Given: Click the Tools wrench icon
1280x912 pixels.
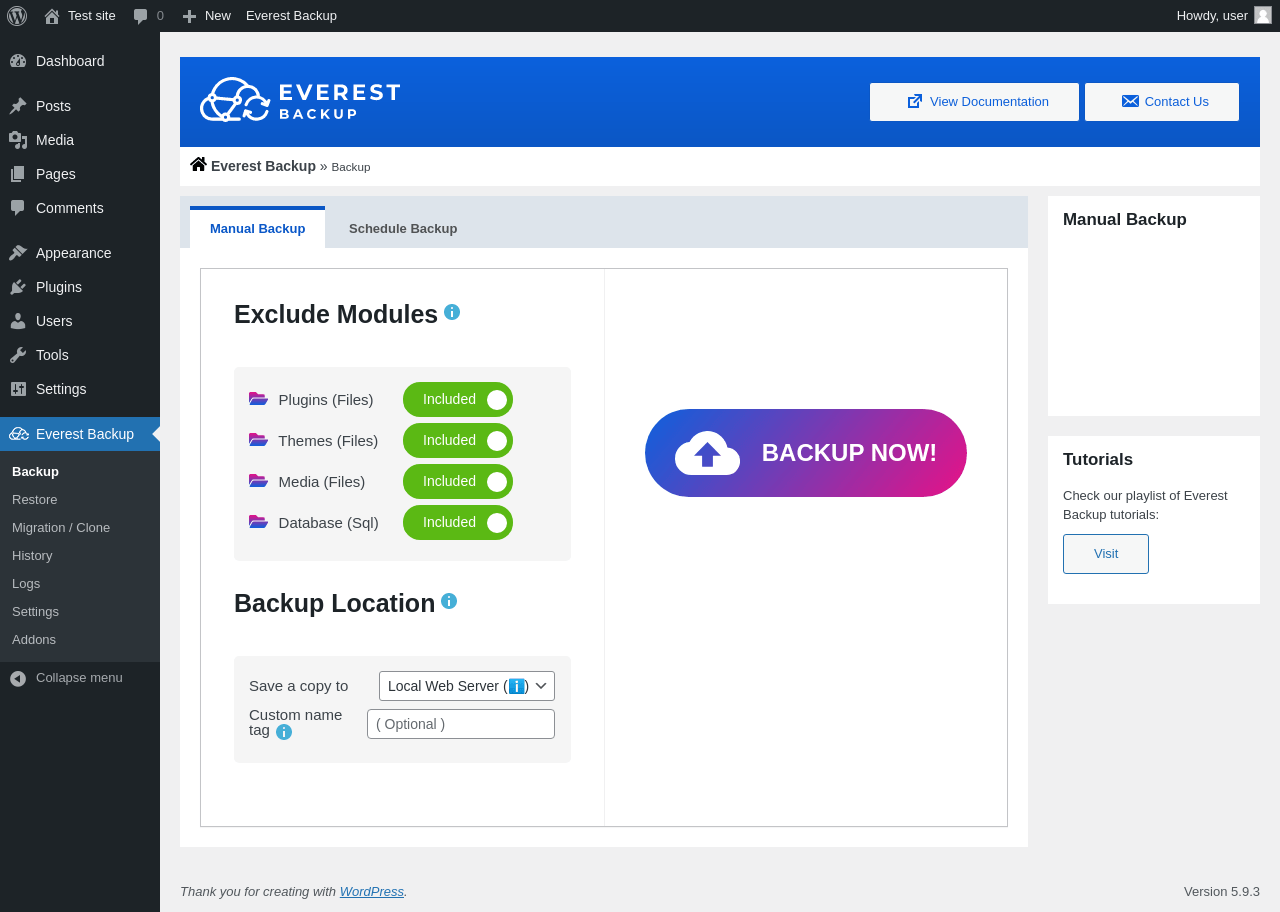Looking at the screenshot, I should tap(18, 355).
